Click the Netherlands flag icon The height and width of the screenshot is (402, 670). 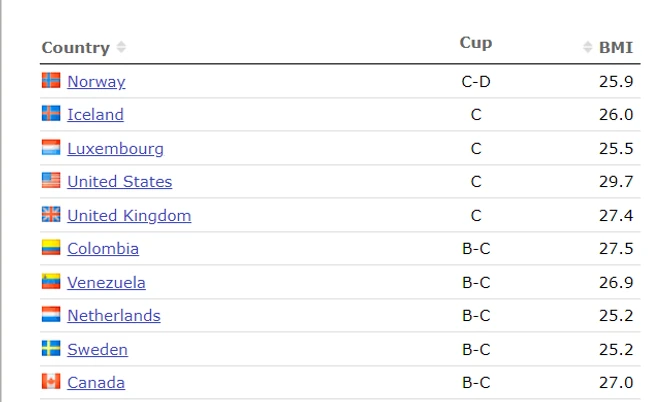pyautogui.click(x=51, y=315)
